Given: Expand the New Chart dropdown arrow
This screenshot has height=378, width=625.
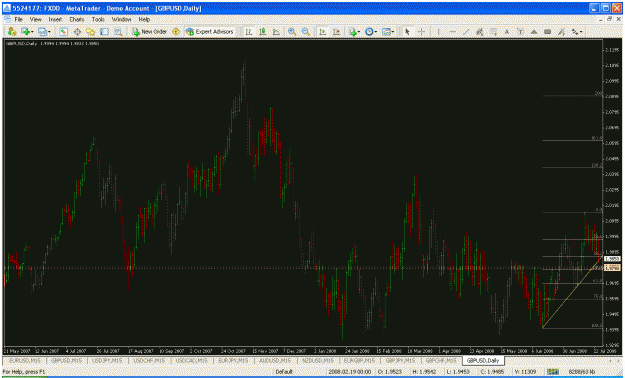Looking at the screenshot, I should [x=32, y=32].
